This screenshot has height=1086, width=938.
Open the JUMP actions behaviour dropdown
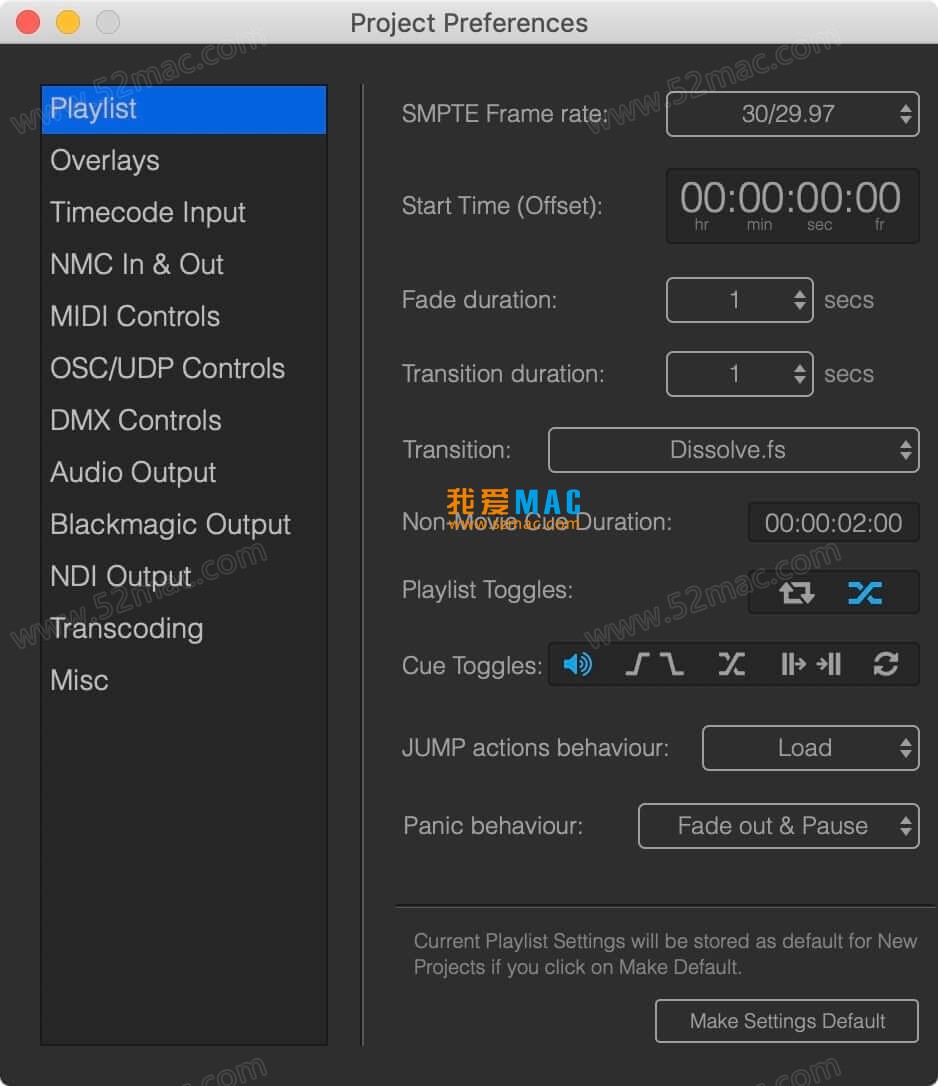(x=811, y=748)
